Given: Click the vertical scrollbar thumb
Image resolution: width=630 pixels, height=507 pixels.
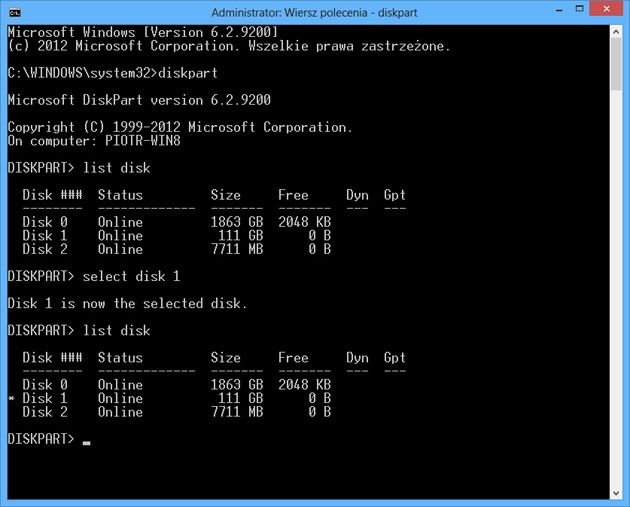Looking at the screenshot, I should tap(616, 64).
